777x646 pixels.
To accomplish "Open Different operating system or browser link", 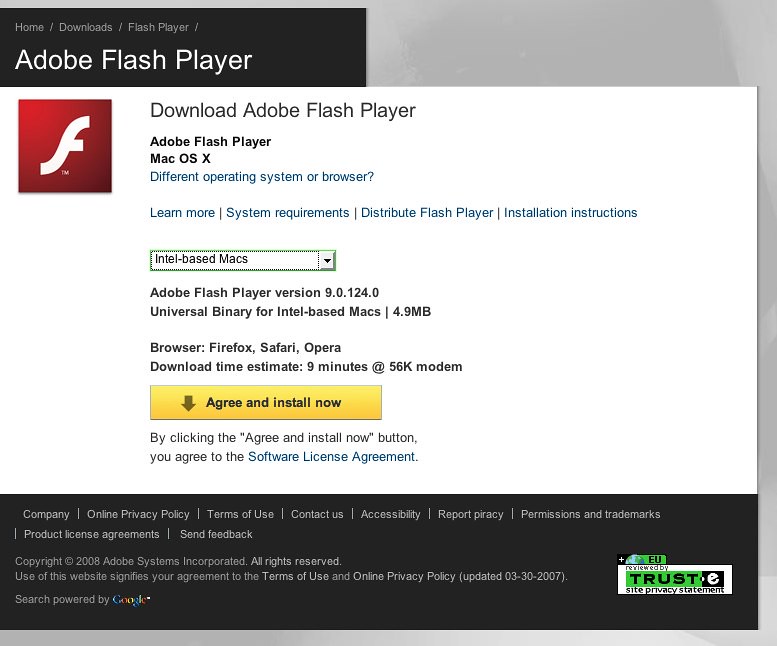I will click(x=262, y=177).
